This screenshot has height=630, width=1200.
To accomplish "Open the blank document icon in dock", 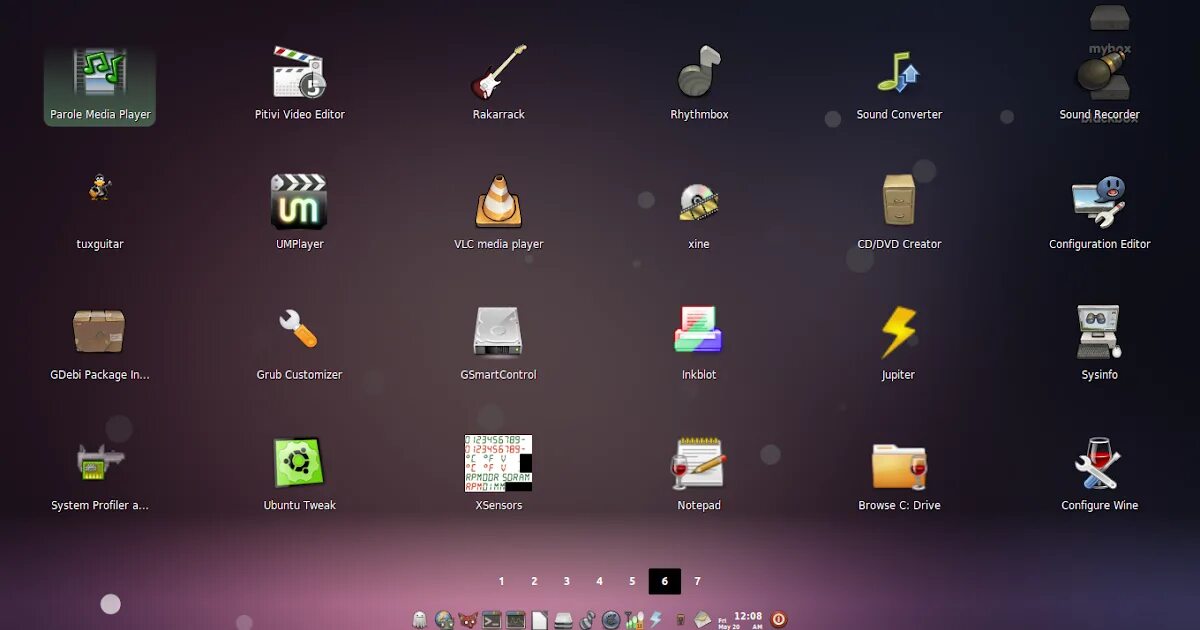I will (x=539, y=620).
